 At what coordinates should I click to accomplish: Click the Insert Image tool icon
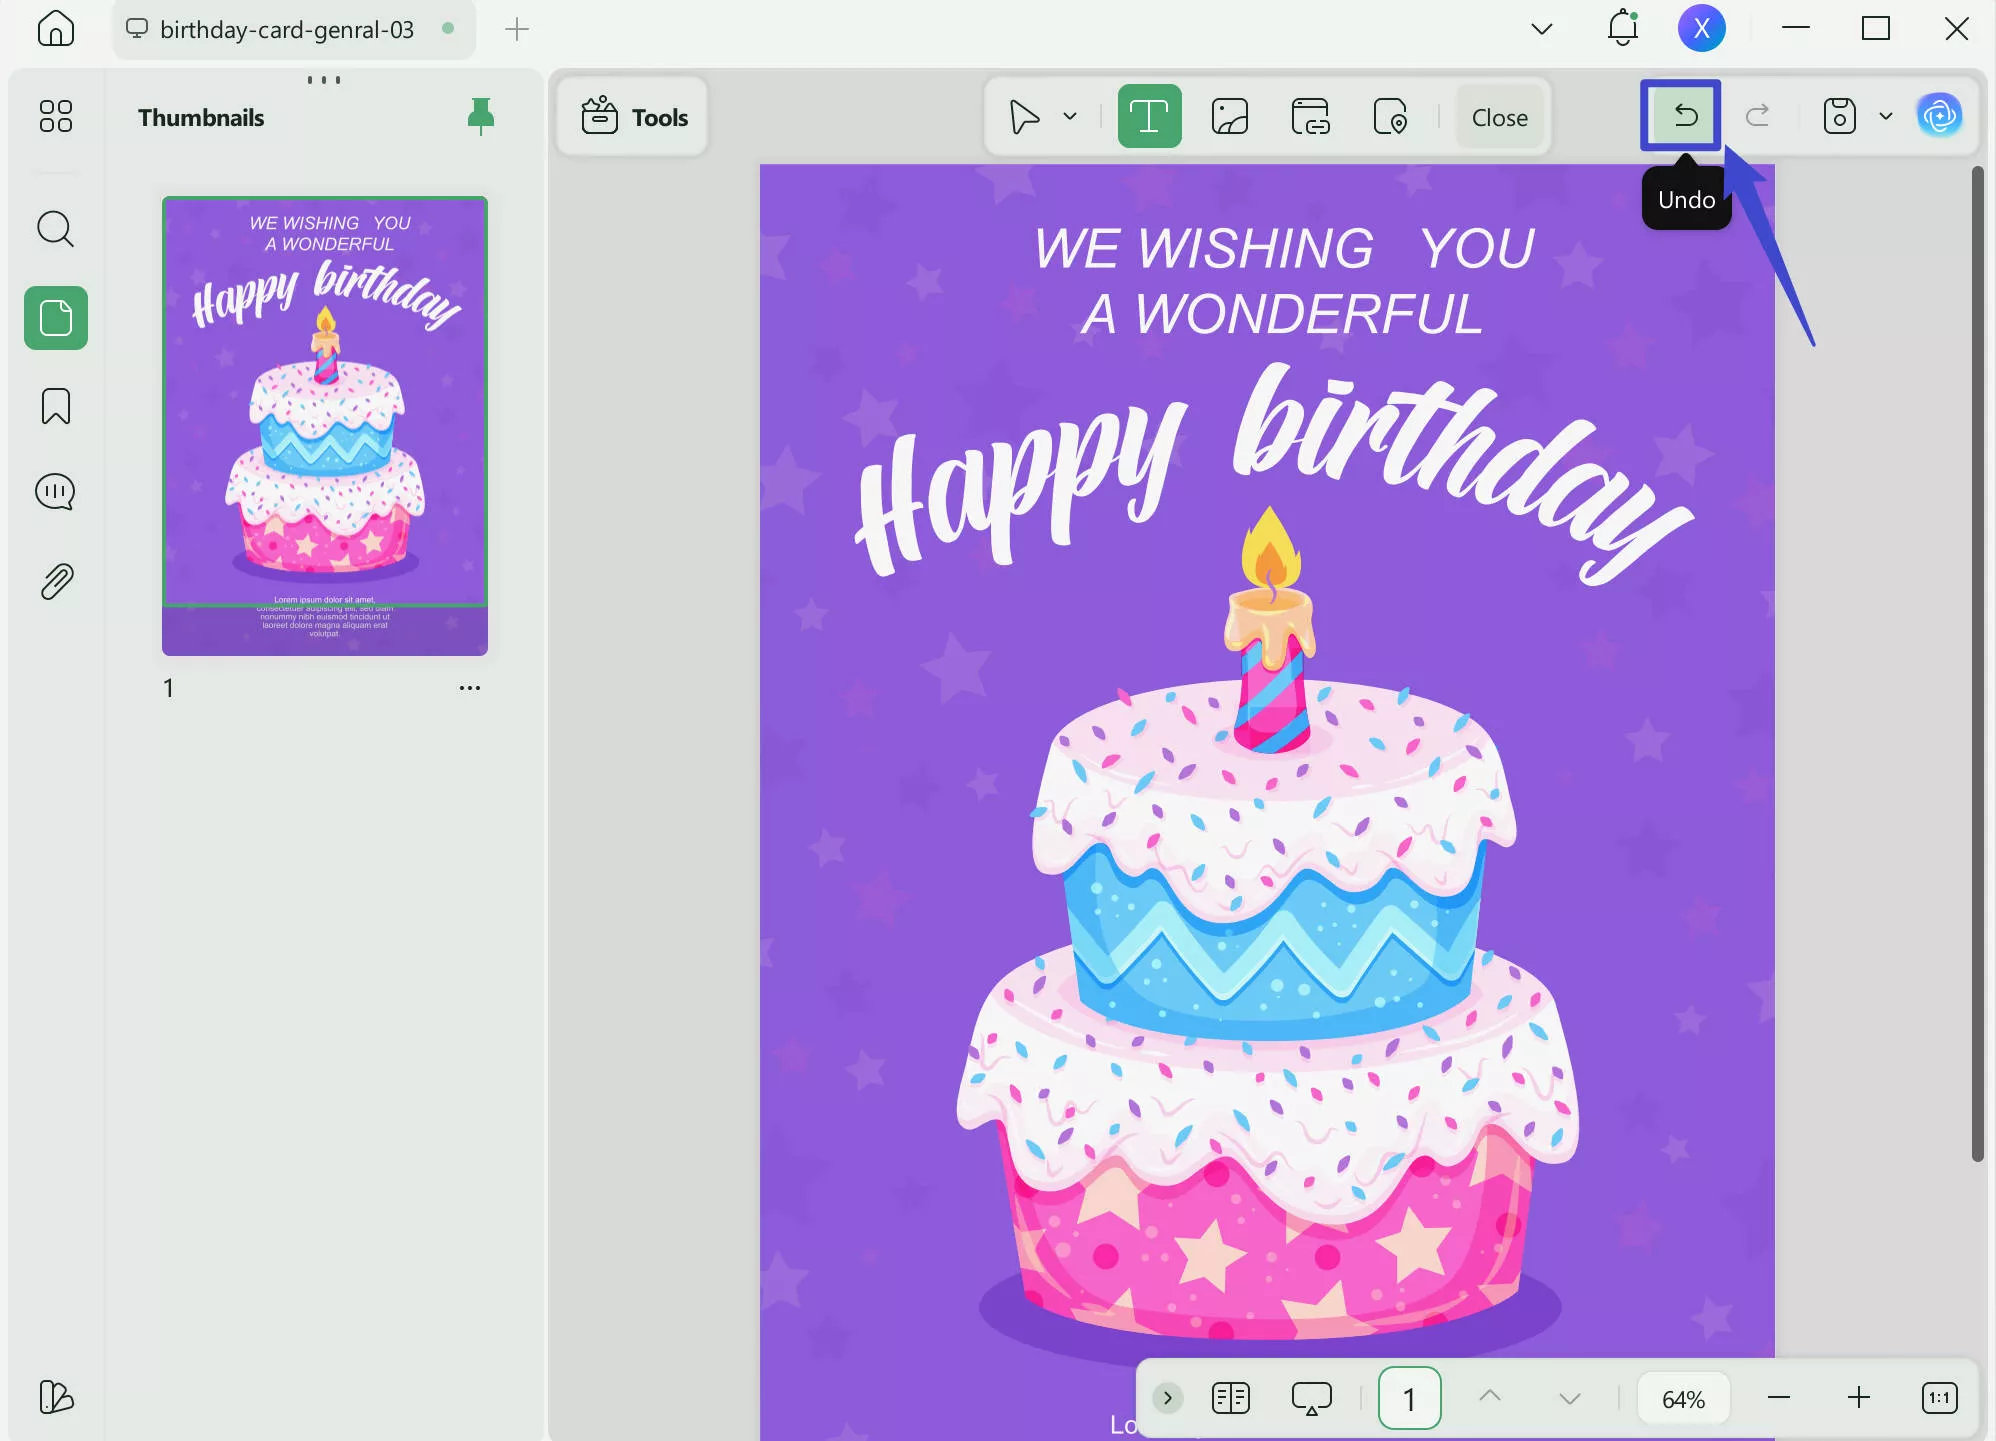click(x=1229, y=117)
